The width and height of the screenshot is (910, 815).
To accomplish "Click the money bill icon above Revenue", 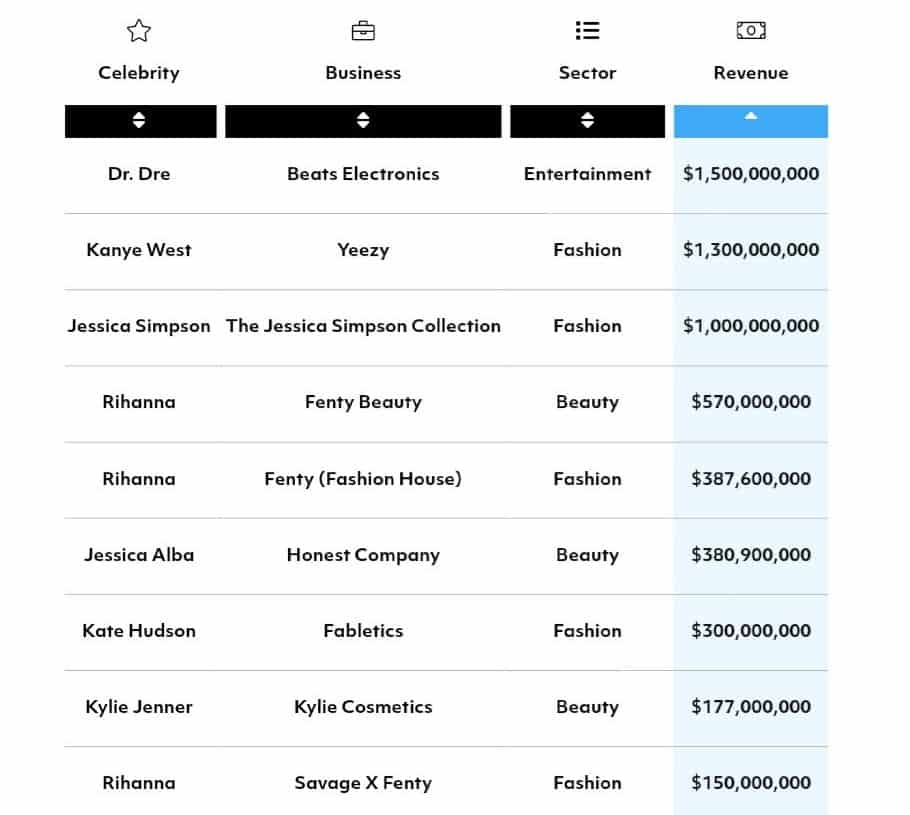I will (751, 31).
